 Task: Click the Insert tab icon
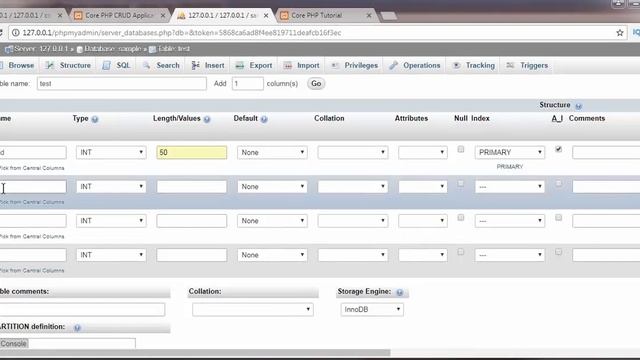point(196,65)
